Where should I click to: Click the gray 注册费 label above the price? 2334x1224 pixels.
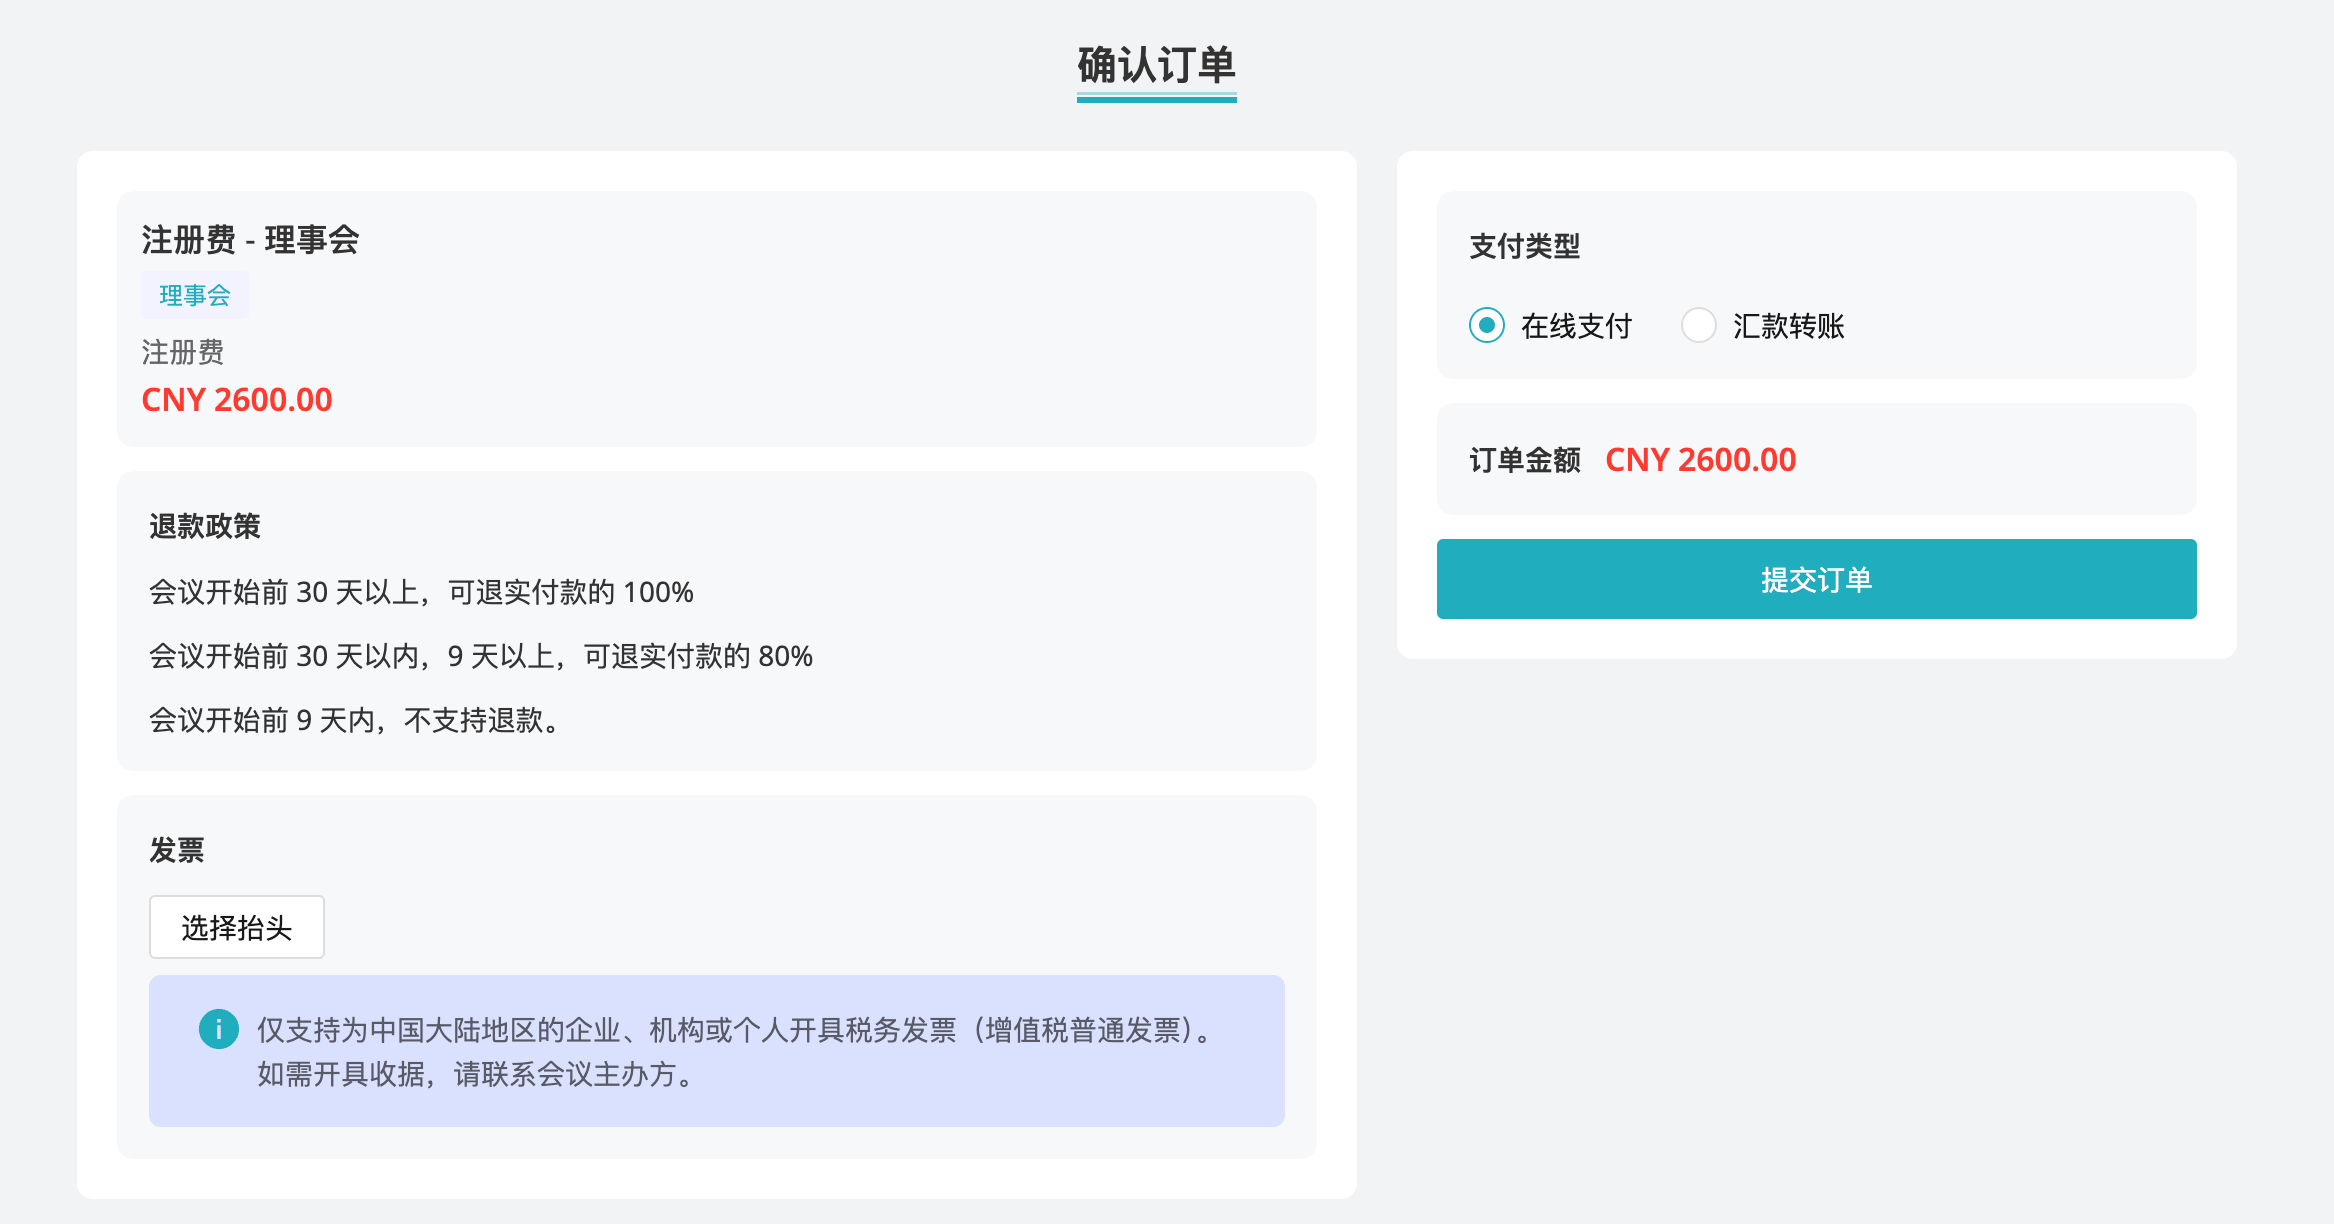[x=183, y=352]
